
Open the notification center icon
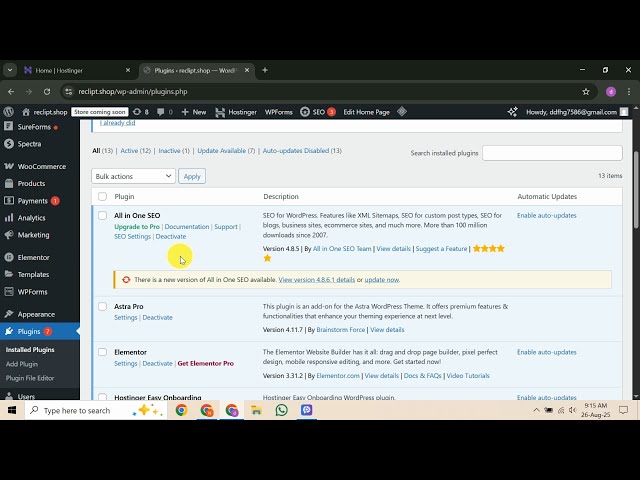623,410
